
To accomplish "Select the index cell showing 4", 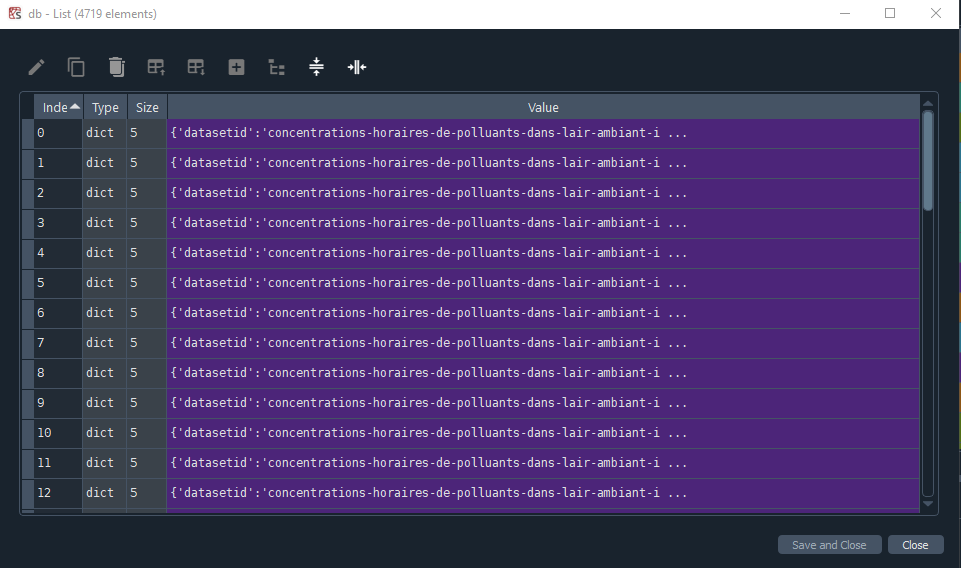I will pos(58,253).
